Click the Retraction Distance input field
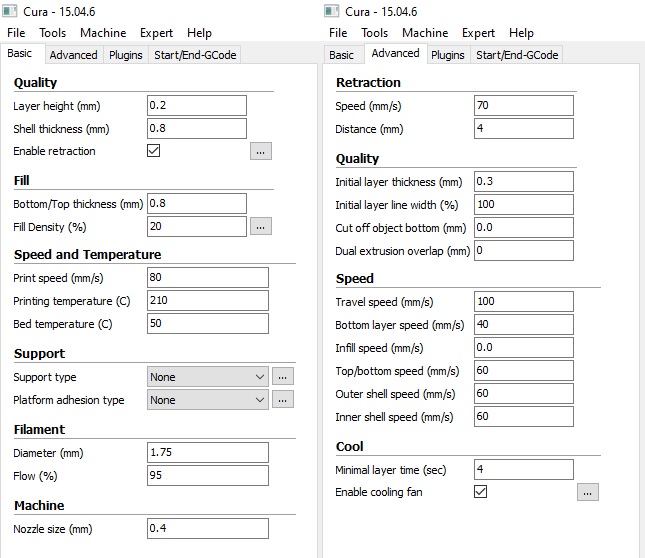645x558 pixels. point(524,129)
